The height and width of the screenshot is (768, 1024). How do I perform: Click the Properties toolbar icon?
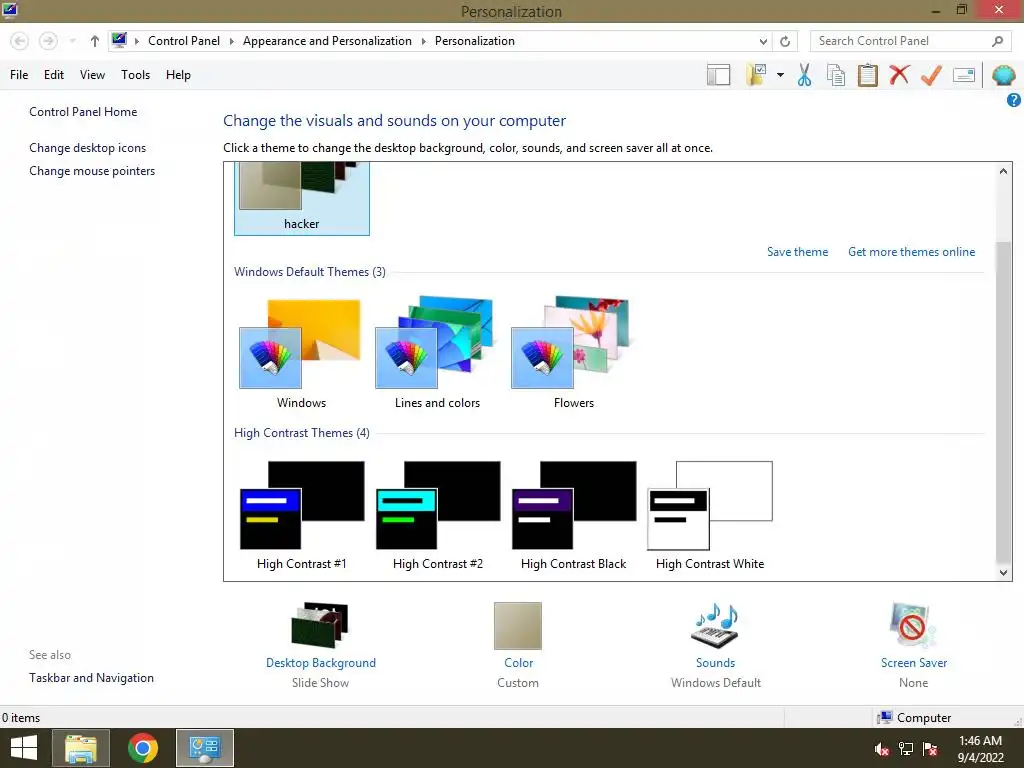tap(964, 75)
